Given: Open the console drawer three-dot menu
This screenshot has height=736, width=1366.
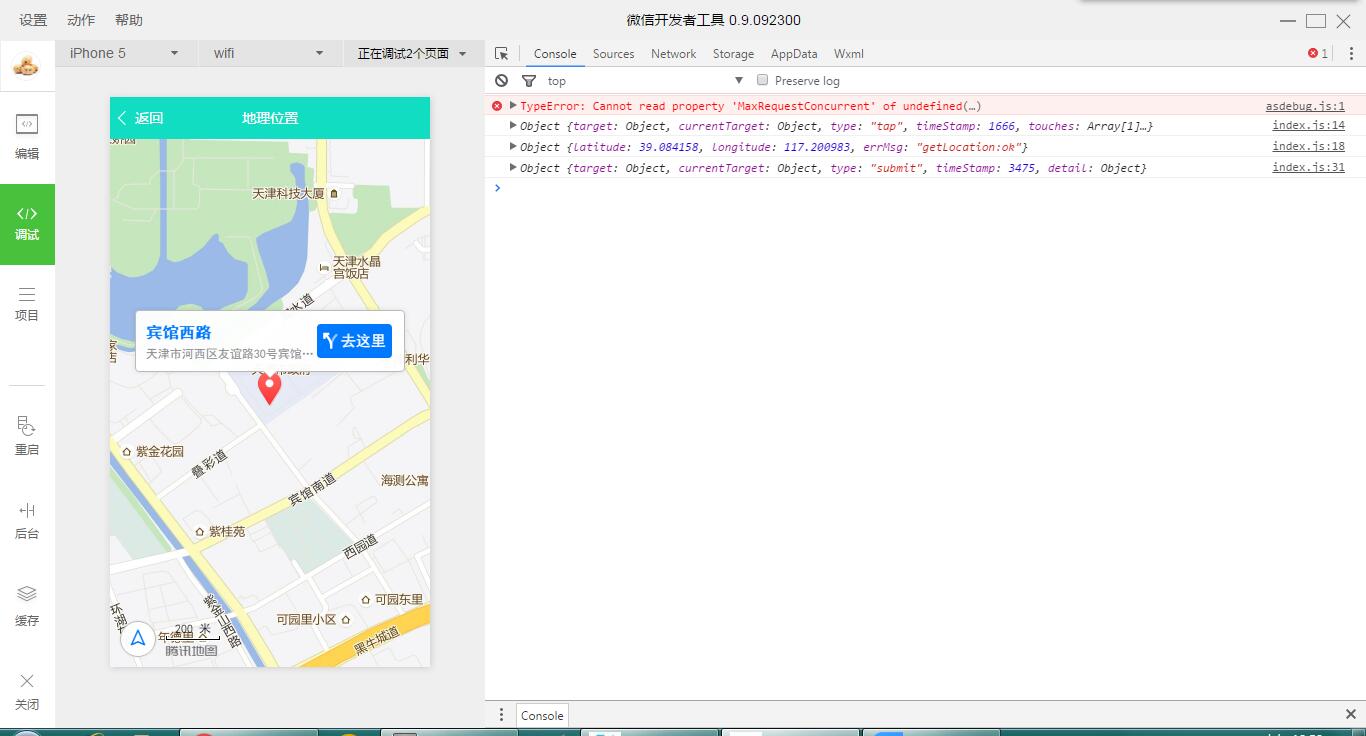Looking at the screenshot, I should tap(502, 715).
